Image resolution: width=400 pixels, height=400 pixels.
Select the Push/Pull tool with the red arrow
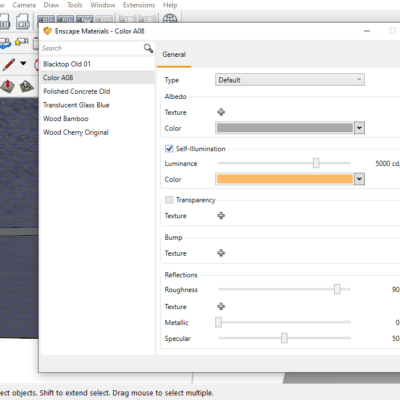(x=7, y=86)
